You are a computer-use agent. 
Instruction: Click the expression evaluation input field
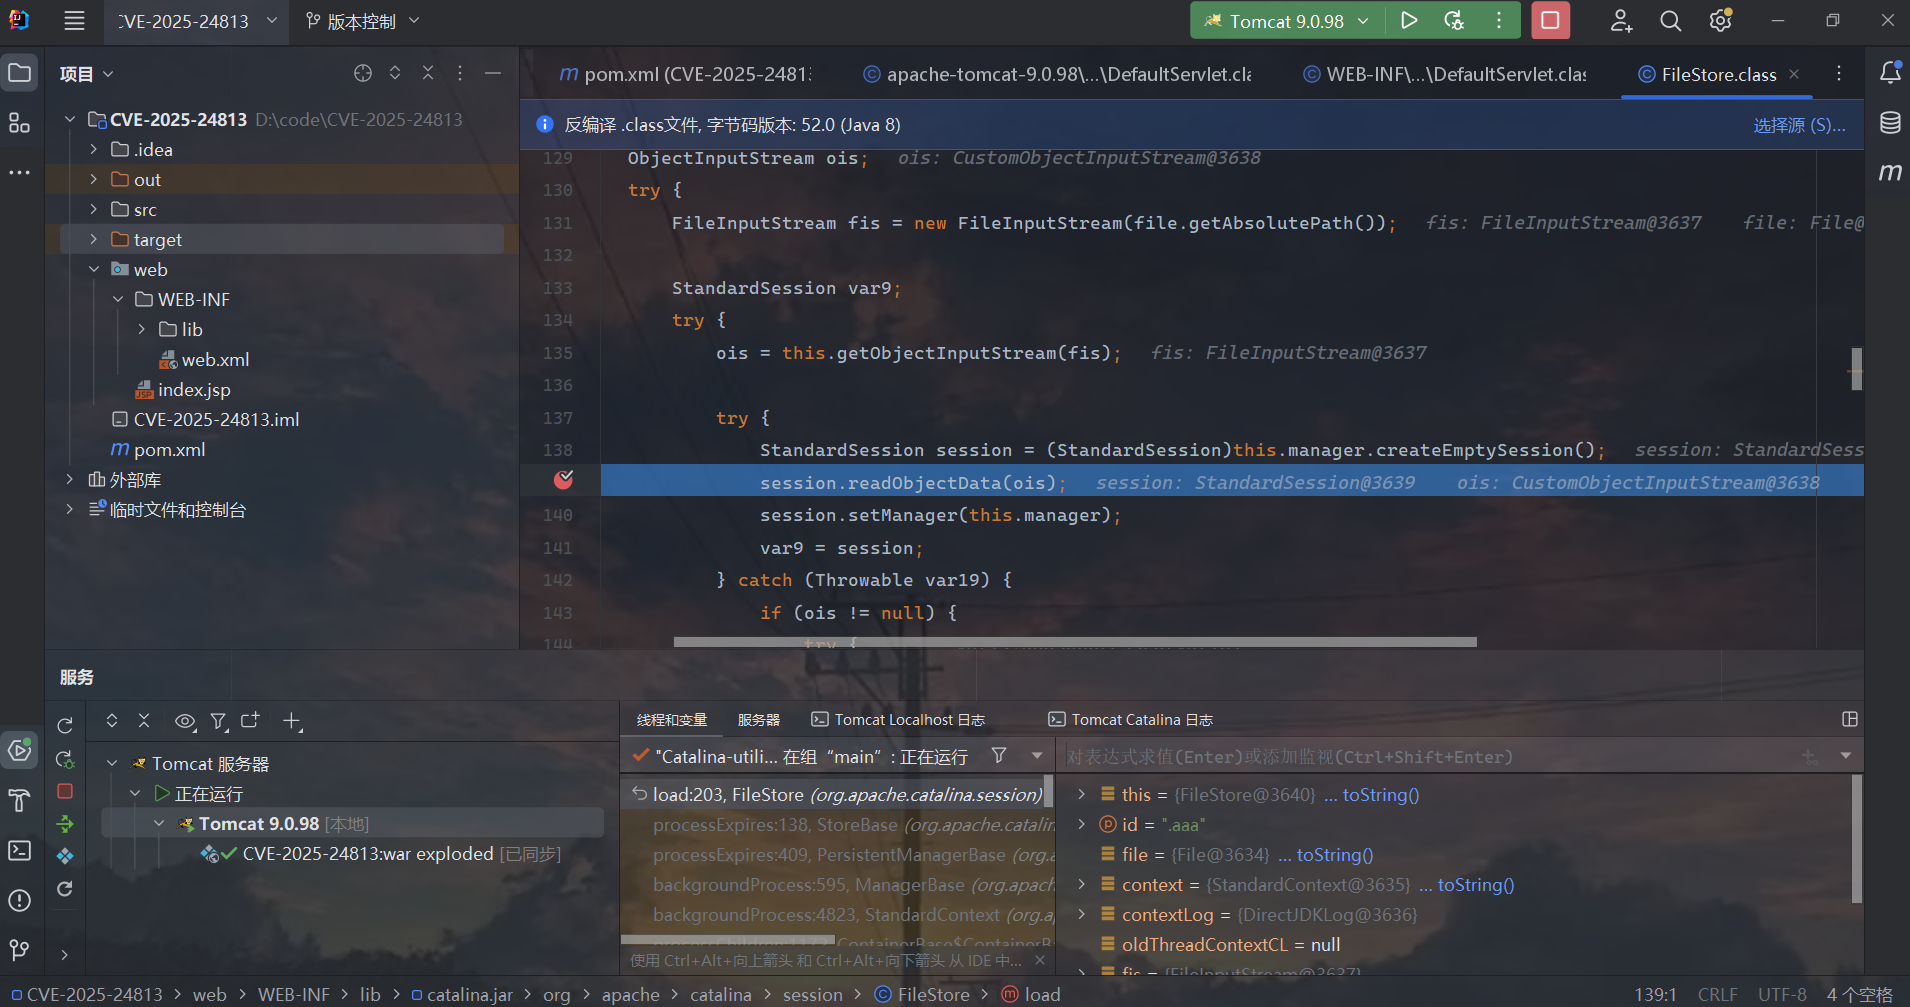click(x=1425, y=757)
